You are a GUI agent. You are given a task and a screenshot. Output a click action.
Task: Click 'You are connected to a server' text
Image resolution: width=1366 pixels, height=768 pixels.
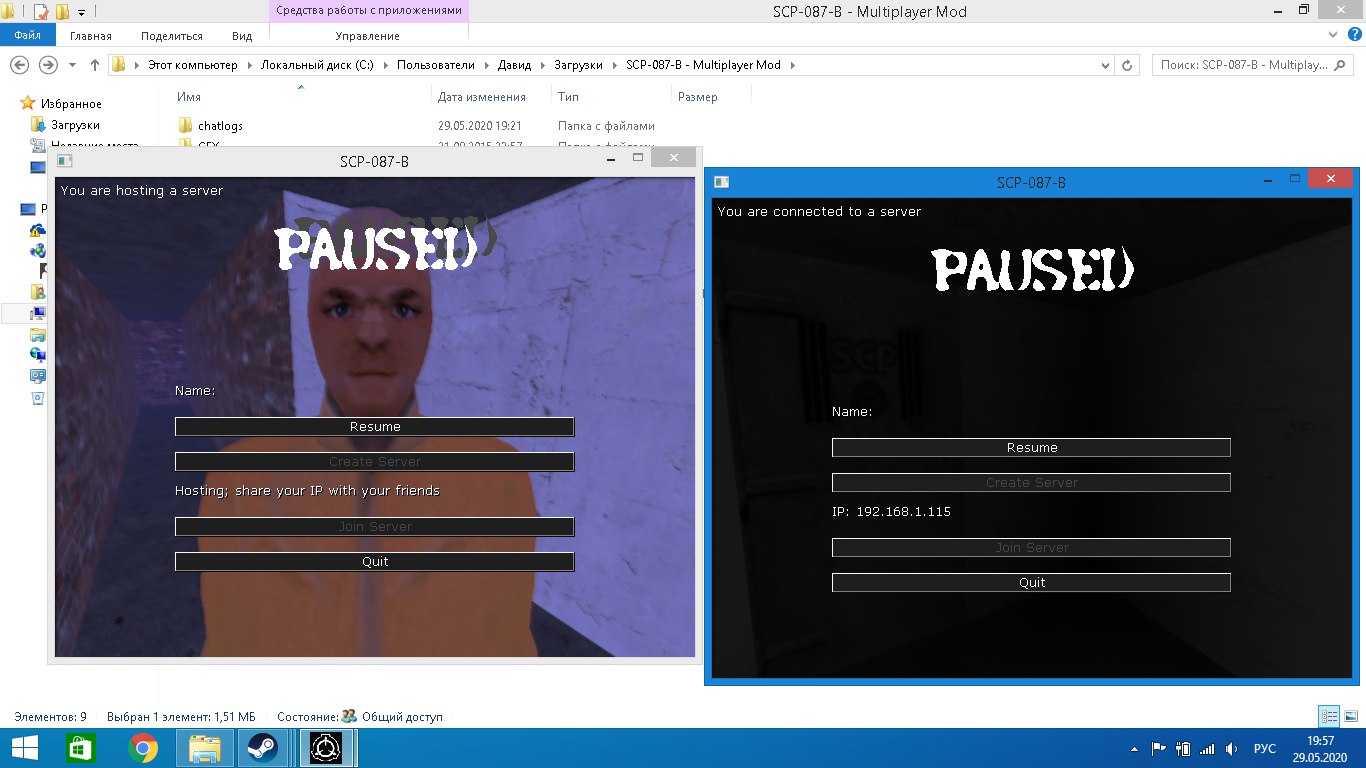[x=819, y=212]
